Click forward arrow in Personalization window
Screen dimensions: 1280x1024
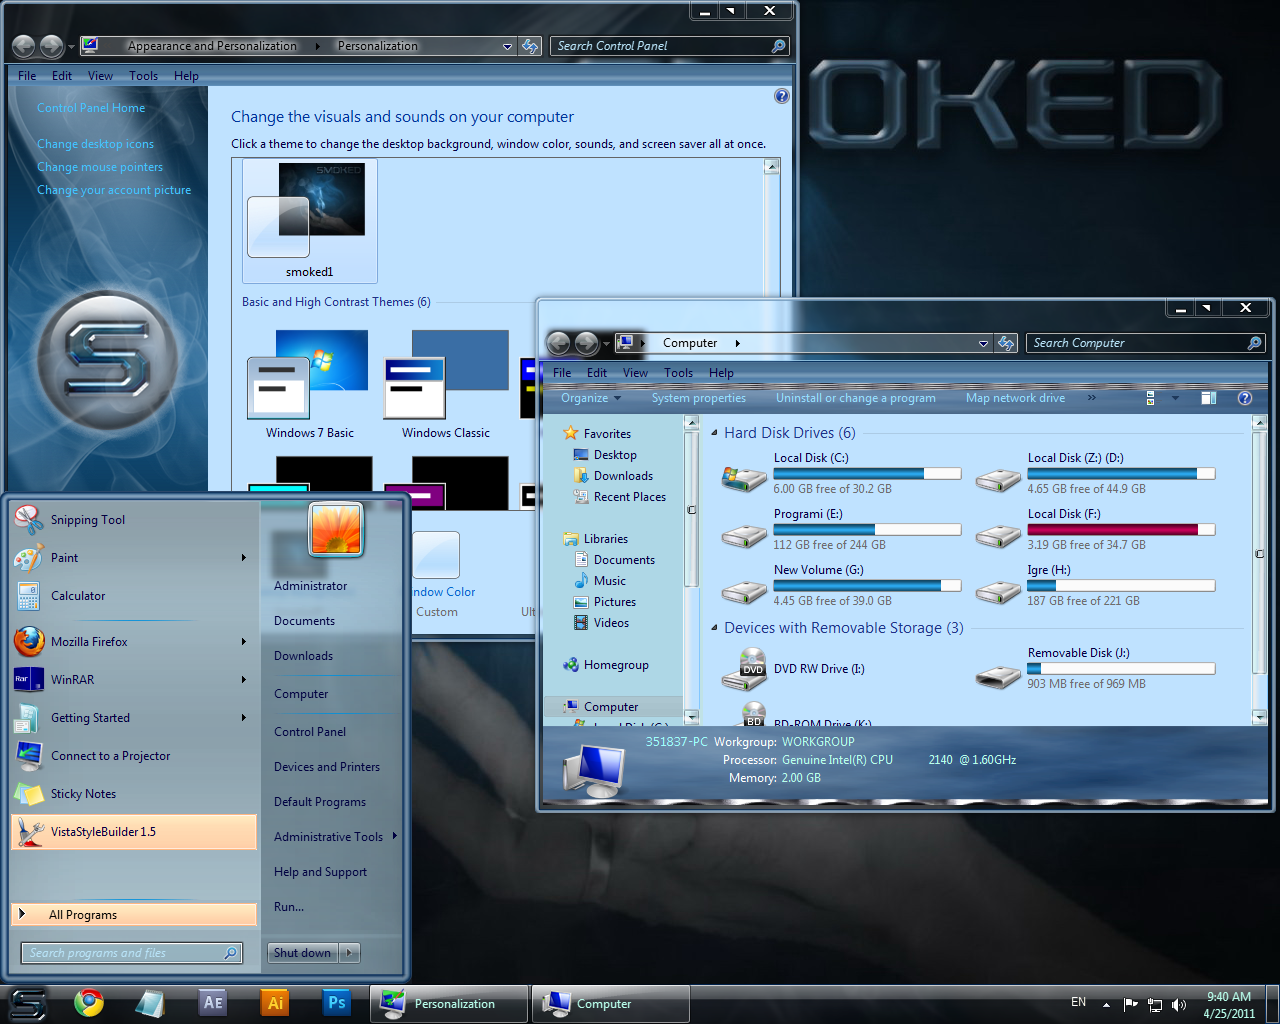52,46
